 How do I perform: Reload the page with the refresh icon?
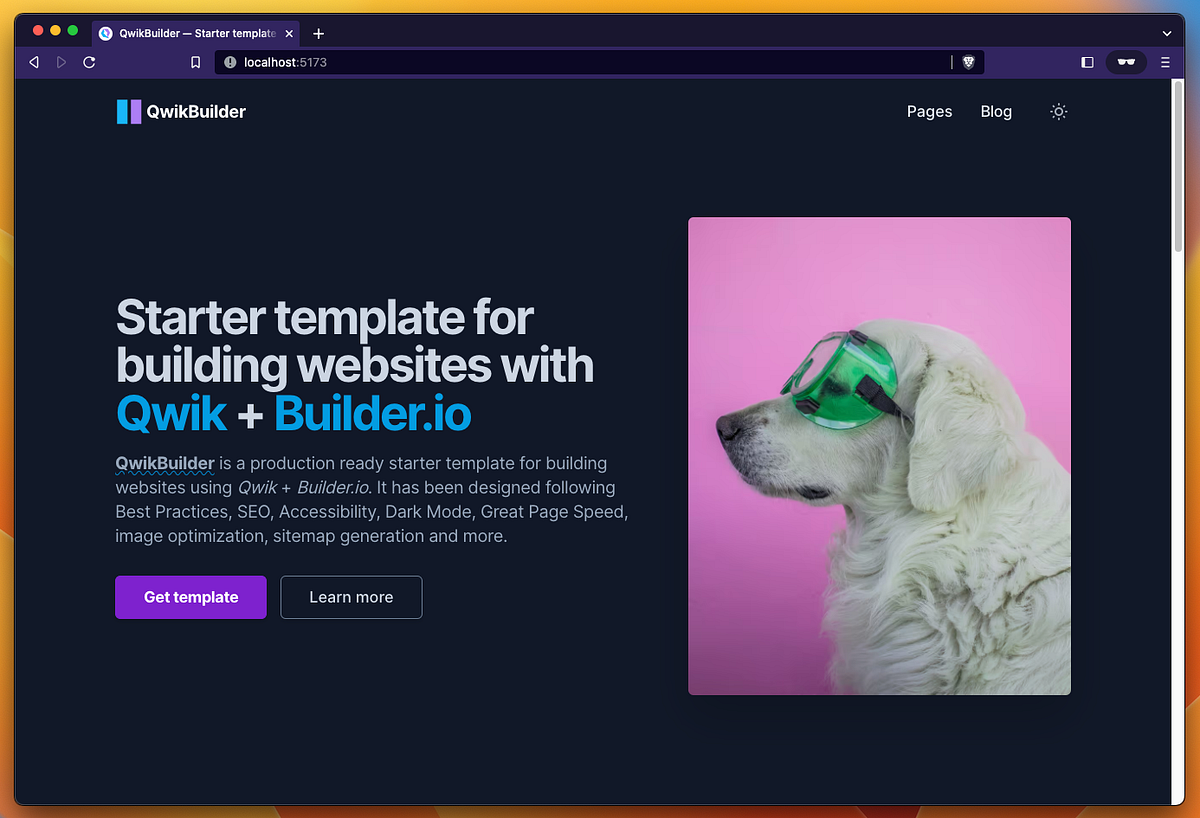click(x=89, y=62)
